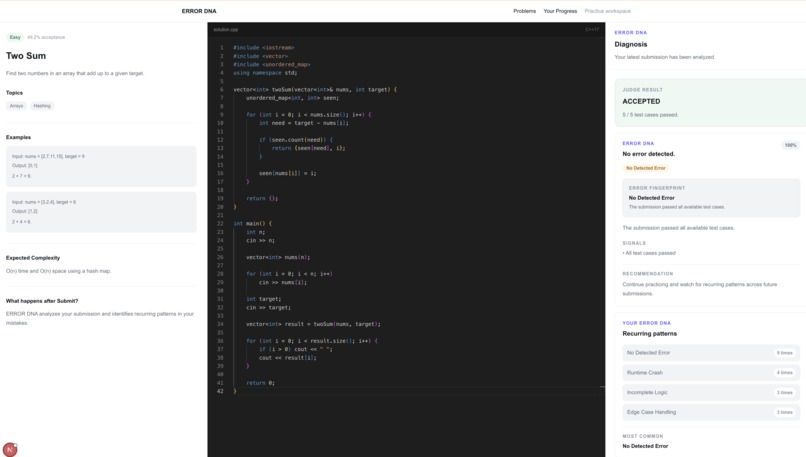The height and width of the screenshot is (457, 806).
Task: Click the 49.2% acceptance text
Action: coord(46,37)
